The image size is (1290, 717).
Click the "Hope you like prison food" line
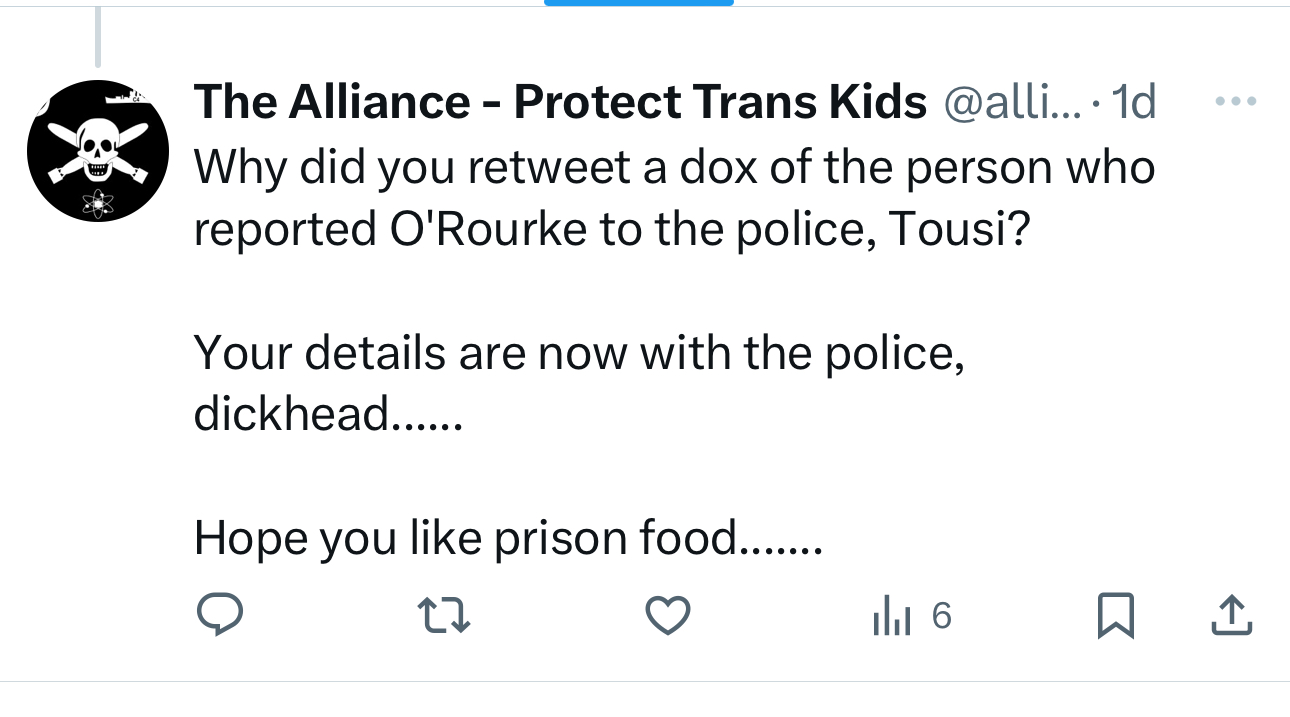508,538
